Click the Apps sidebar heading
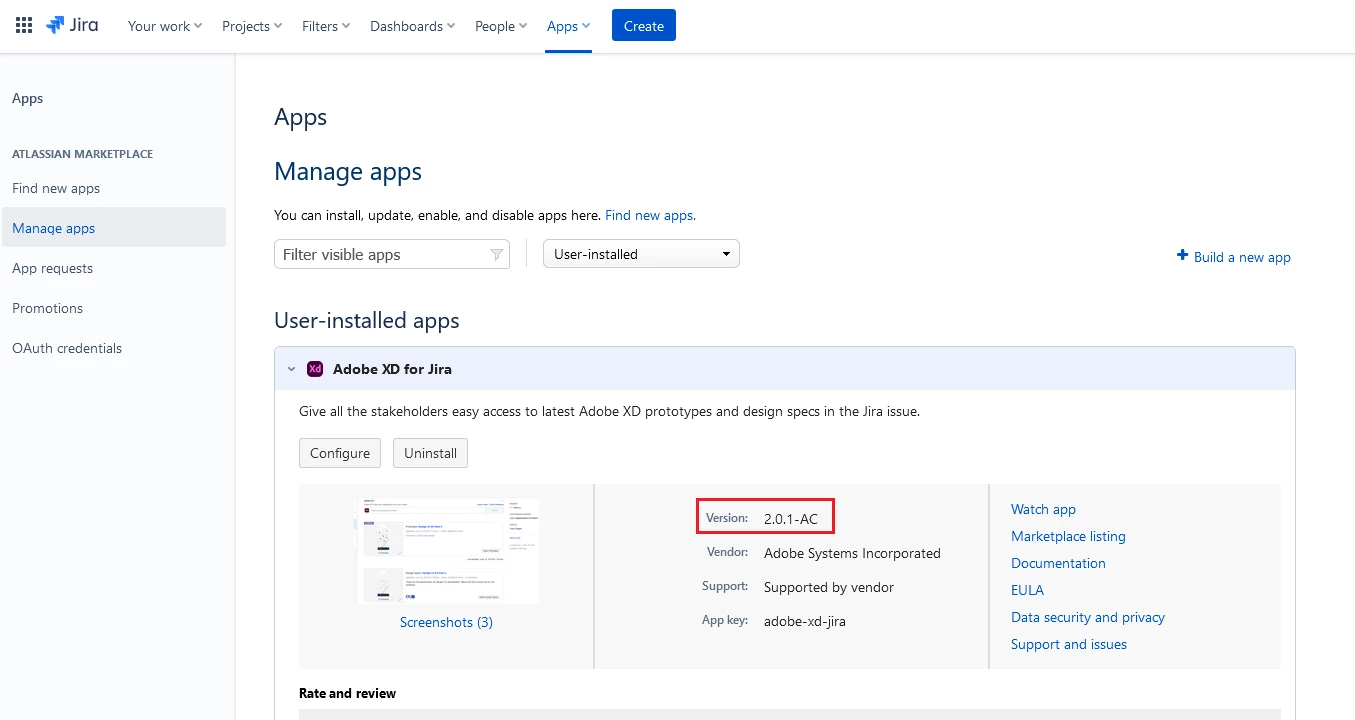1355x720 pixels. [x=27, y=98]
